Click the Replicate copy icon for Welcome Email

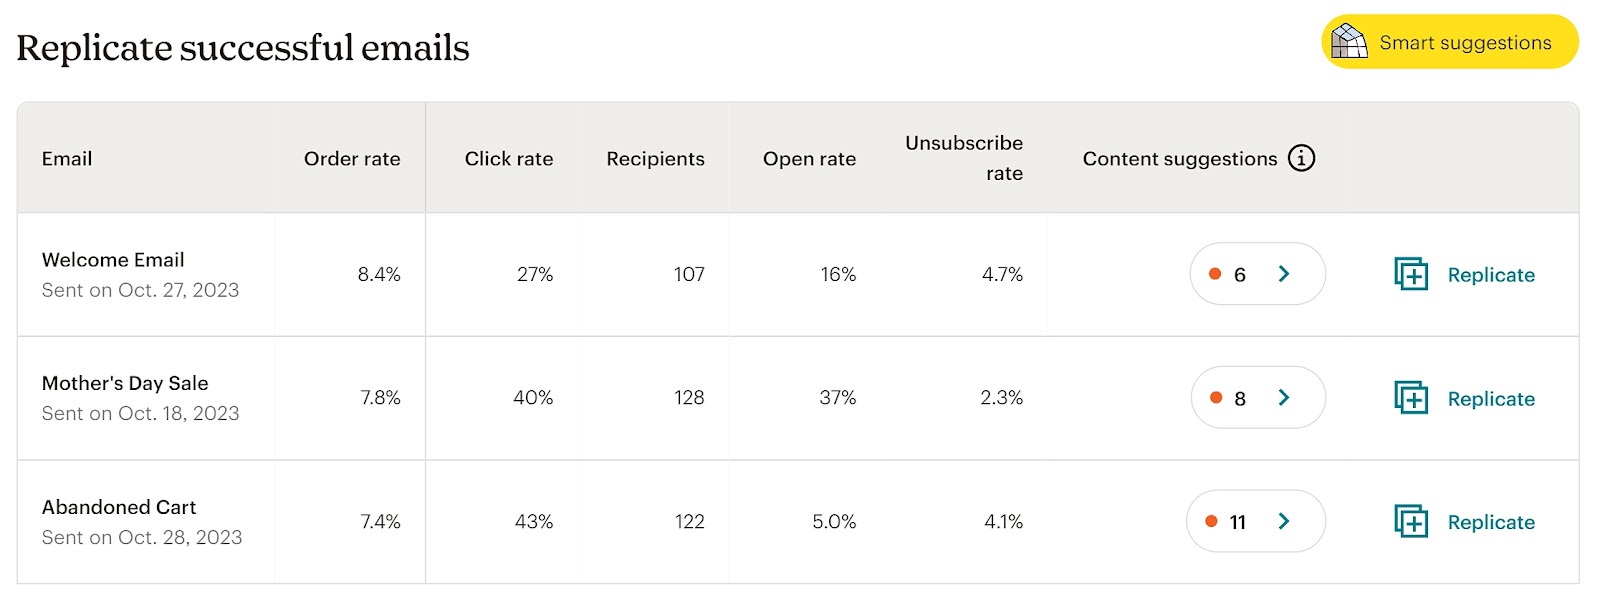pos(1411,274)
